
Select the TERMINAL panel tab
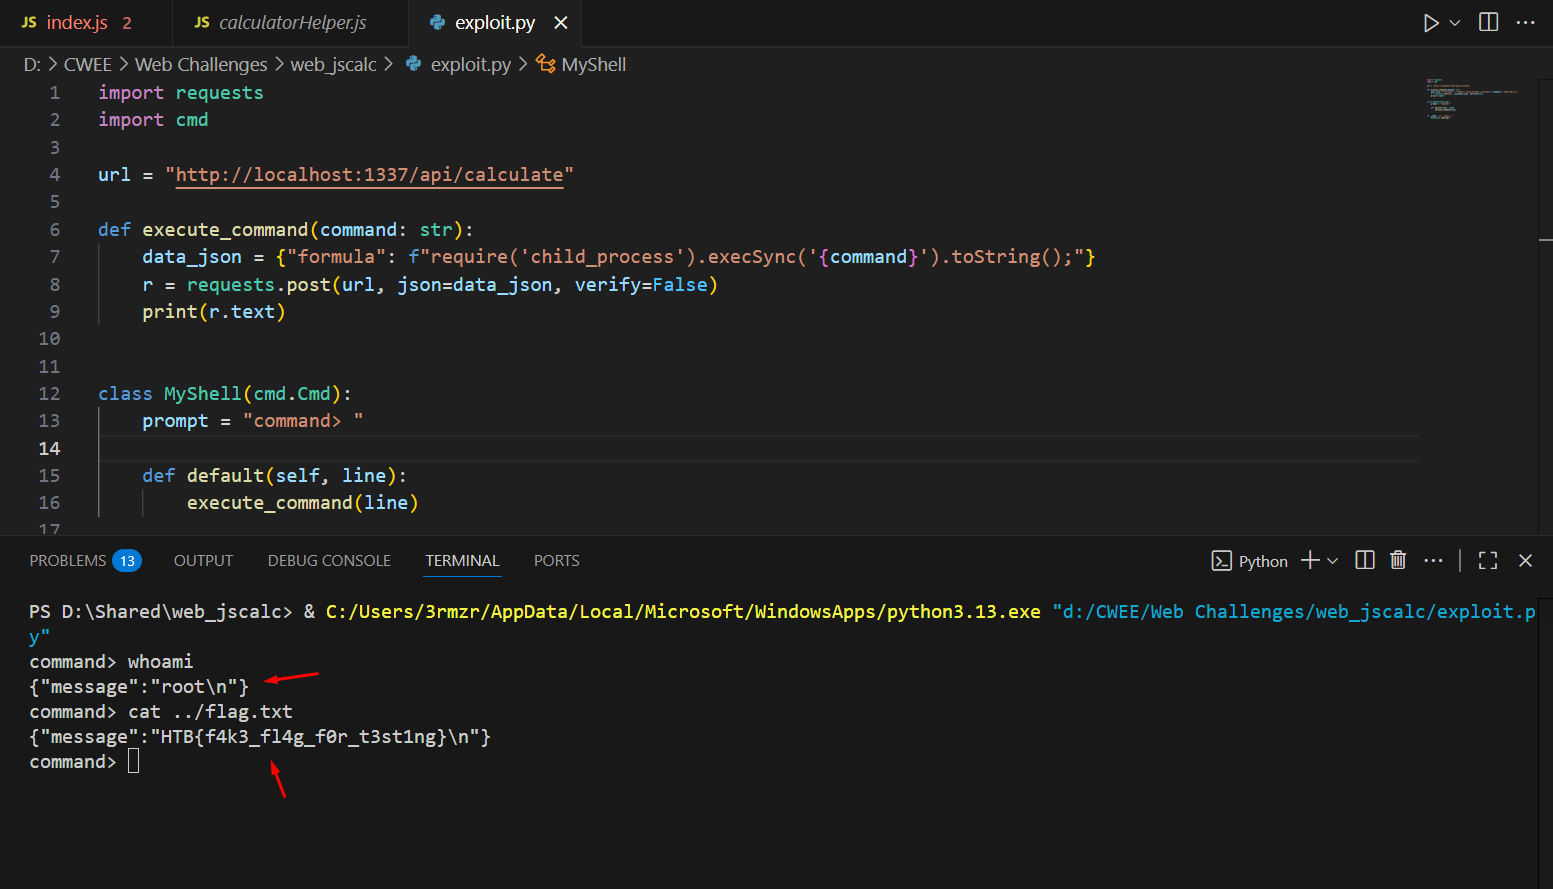tap(462, 561)
